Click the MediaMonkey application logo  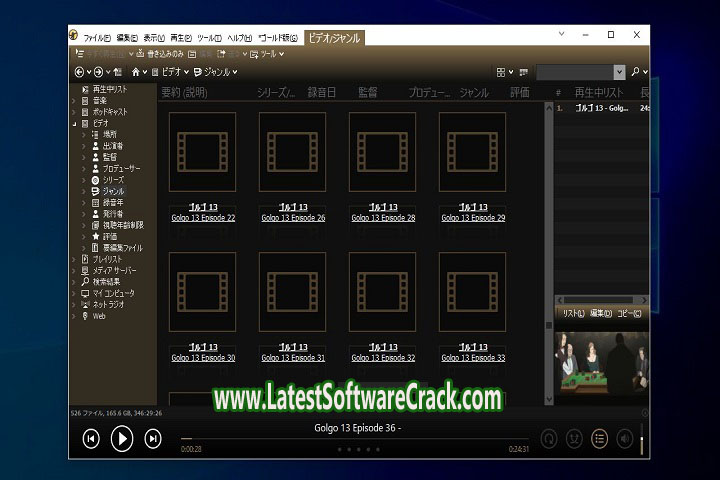73,35
